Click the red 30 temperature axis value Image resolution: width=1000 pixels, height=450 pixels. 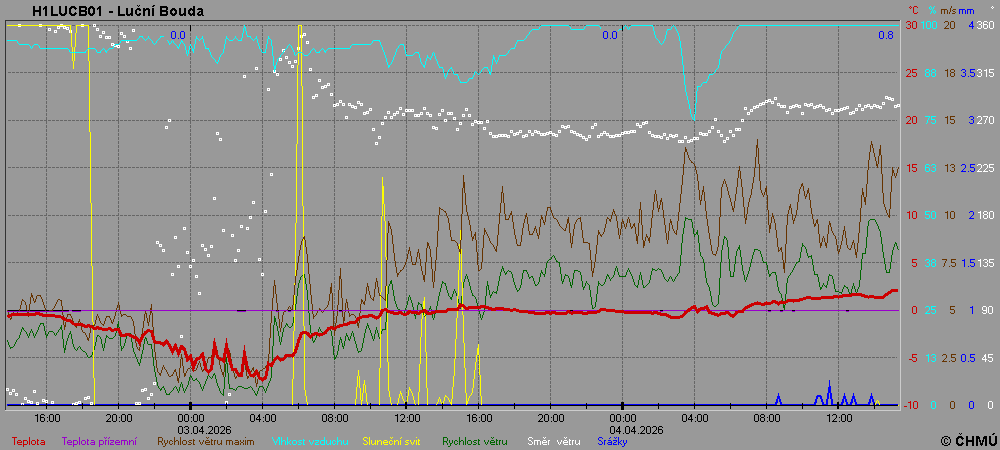[911, 25]
